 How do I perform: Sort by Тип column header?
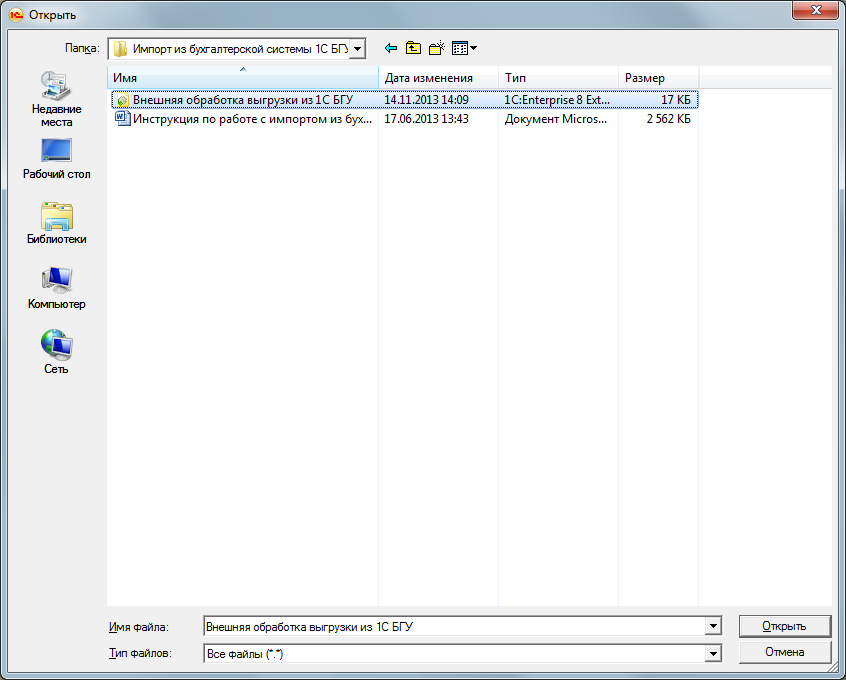click(x=557, y=78)
